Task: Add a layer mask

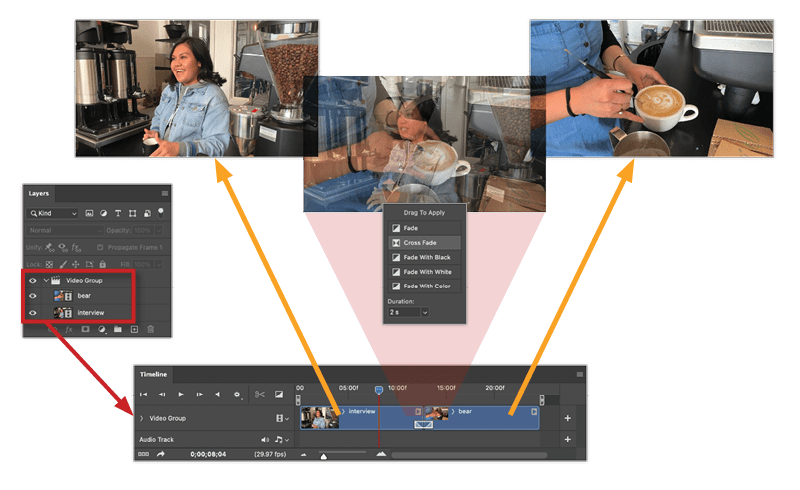Action: (x=85, y=329)
